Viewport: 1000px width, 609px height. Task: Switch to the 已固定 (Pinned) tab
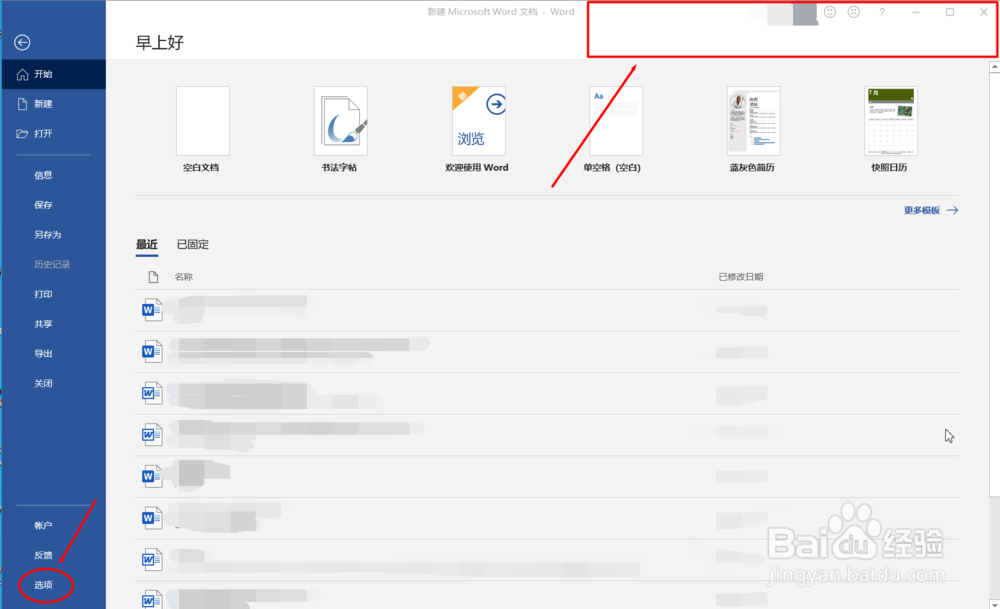tap(193, 244)
